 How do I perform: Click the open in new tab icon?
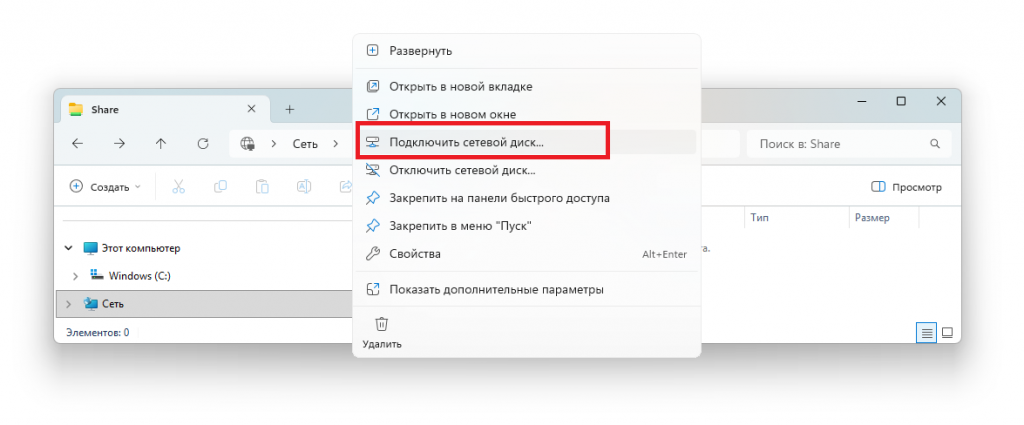[x=372, y=86]
